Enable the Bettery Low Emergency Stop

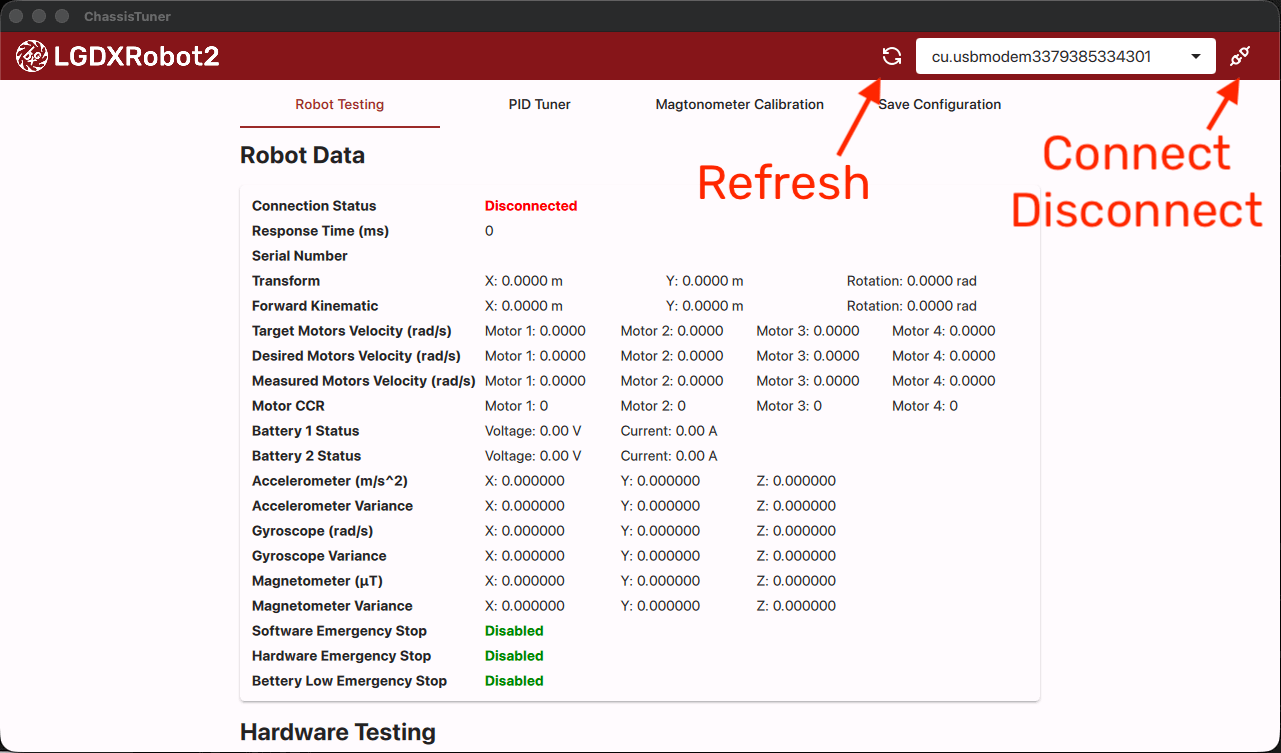(514, 680)
